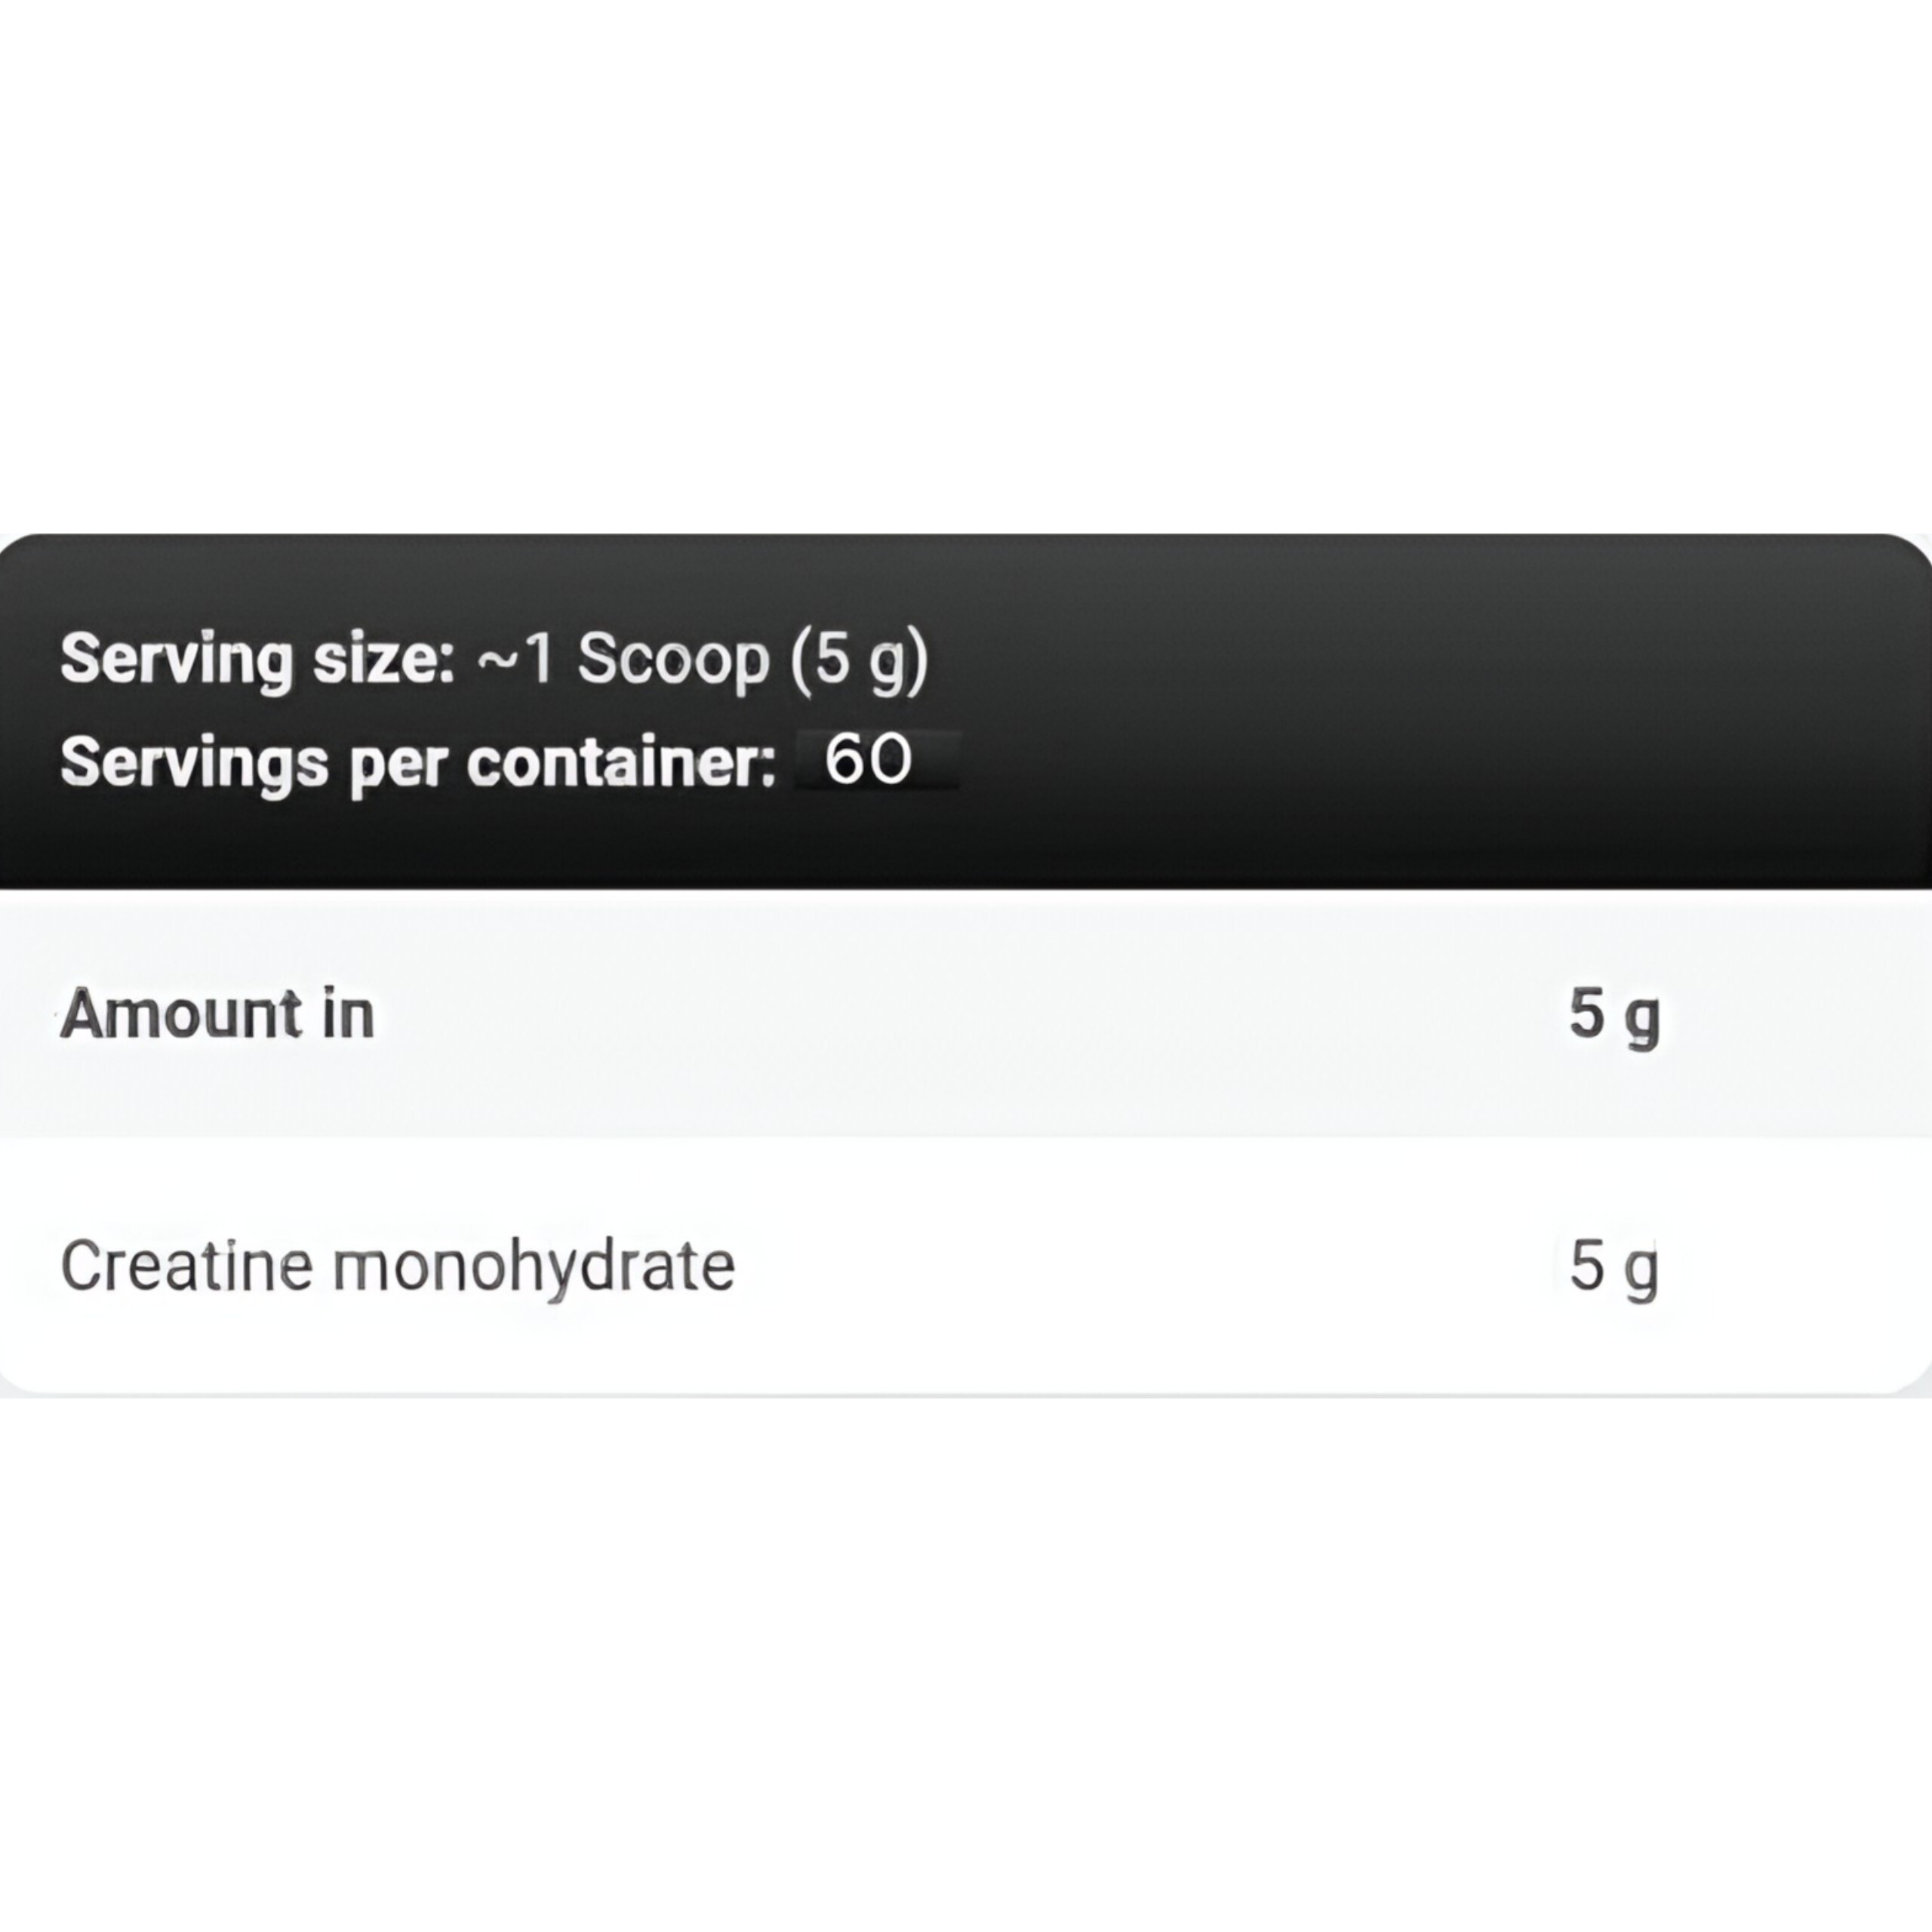Click the "Serving size:" label
The width and height of the screenshot is (1932, 1932).
[258, 659]
